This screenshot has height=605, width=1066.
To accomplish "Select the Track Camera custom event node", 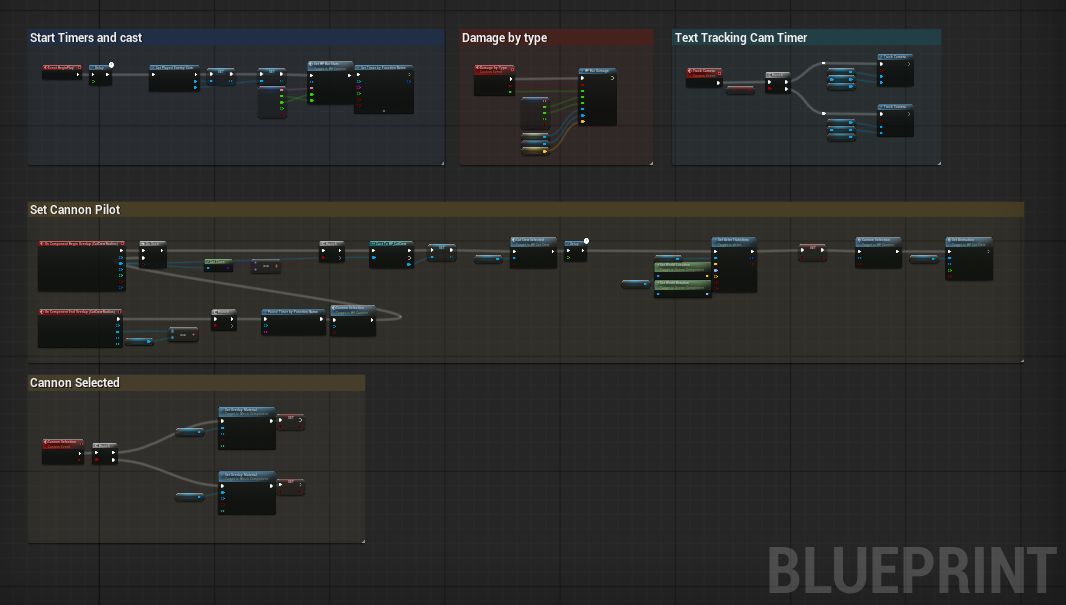I will click(x=704, y=77).
